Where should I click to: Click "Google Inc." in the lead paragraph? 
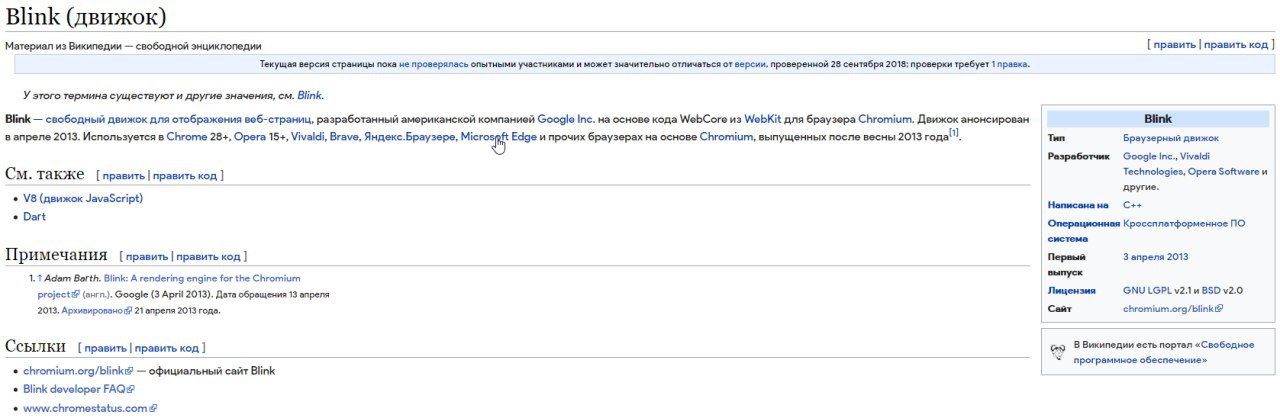[x=566, y=119]
